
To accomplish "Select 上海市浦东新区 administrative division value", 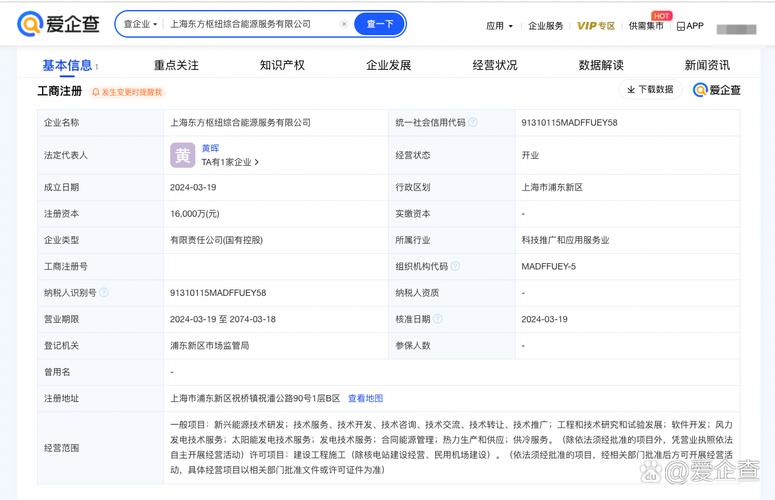I will coord(552,187).
